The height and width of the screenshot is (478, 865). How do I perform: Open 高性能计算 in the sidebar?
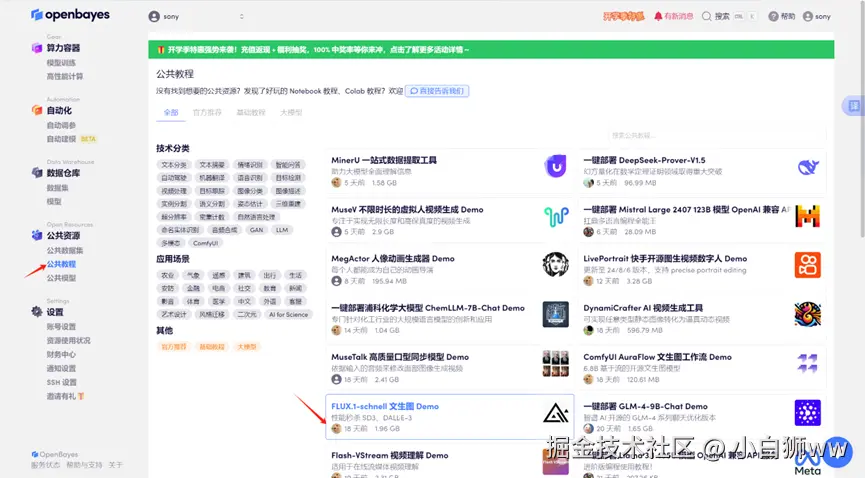pos(65,77)
